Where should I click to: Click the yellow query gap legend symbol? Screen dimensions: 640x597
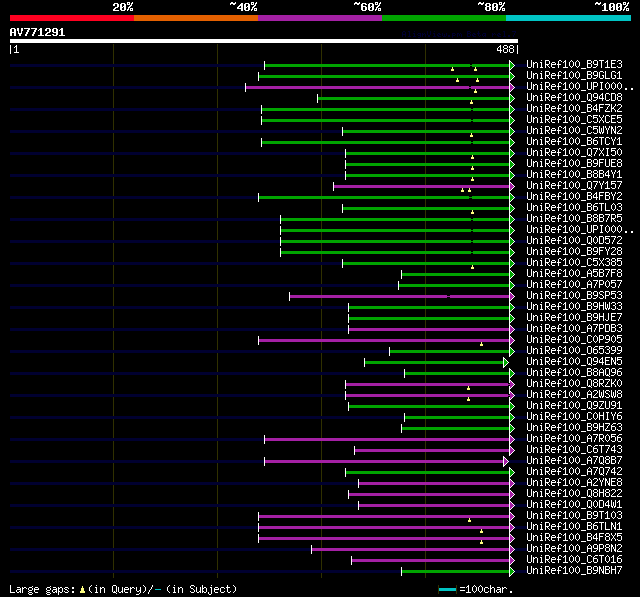(82, 590)
